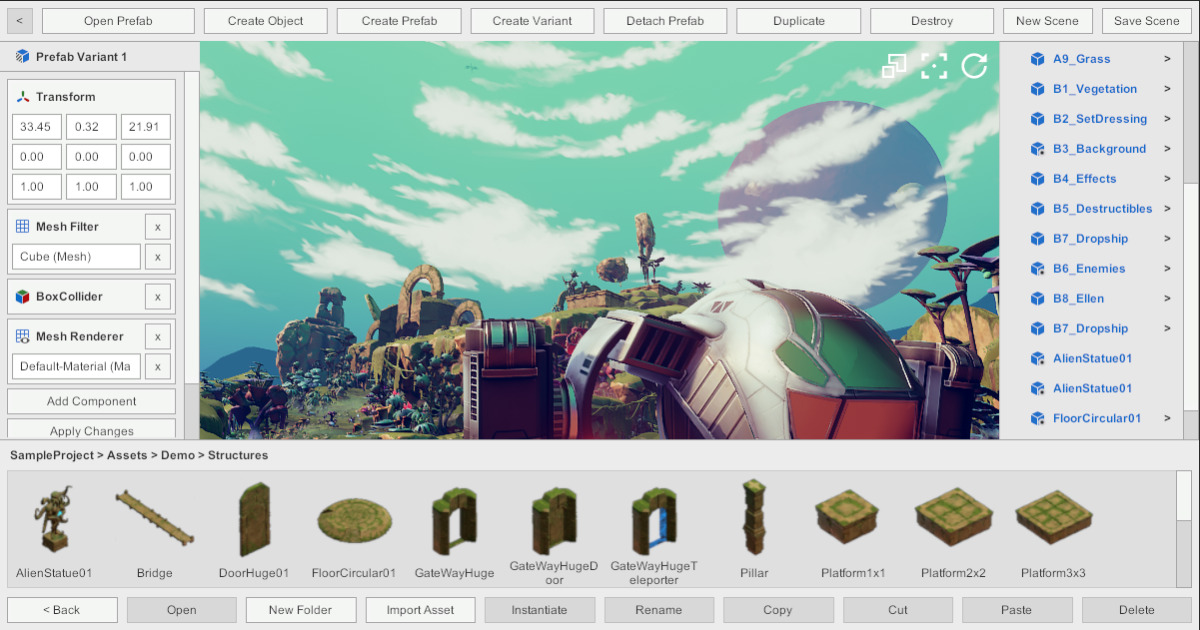Click the overlapping windows icon in the viewport
The height and width of the screenshot is (630, 1200).
tap(894, 66)
